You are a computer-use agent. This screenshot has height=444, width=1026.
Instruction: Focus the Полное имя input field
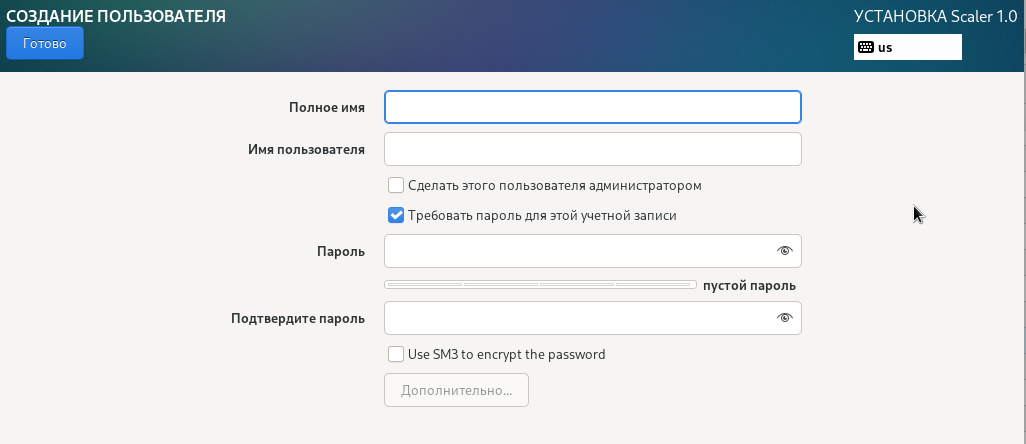coord(592,107)
